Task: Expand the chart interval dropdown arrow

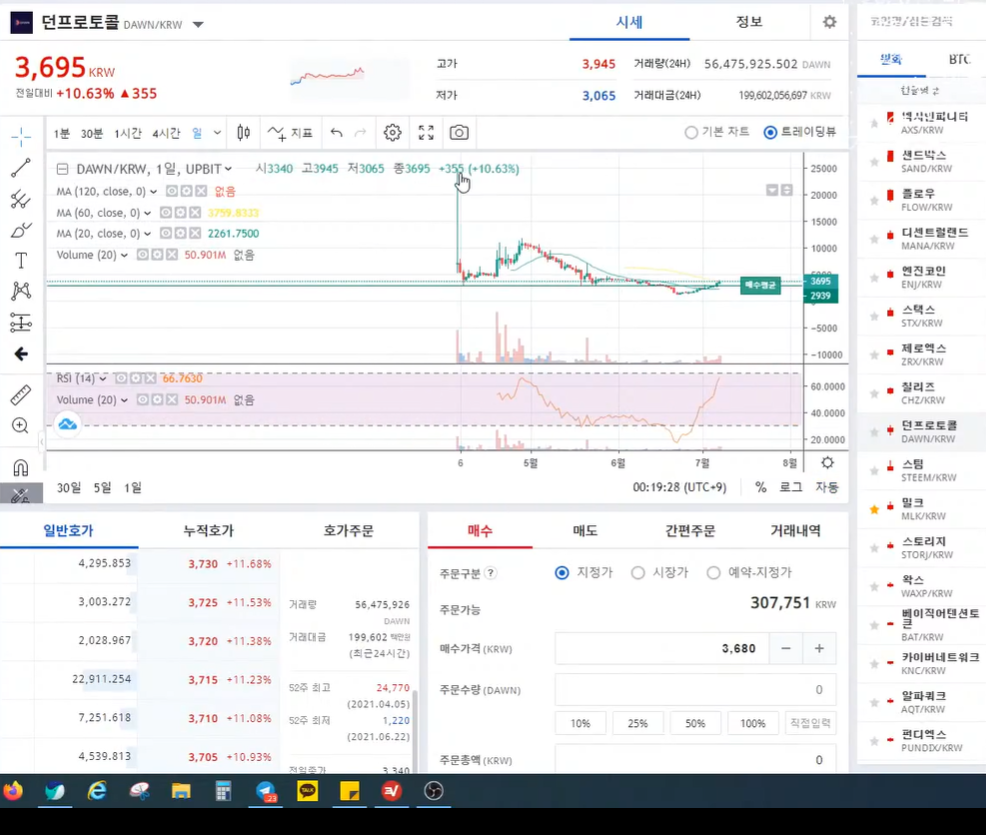Action: 217,133
